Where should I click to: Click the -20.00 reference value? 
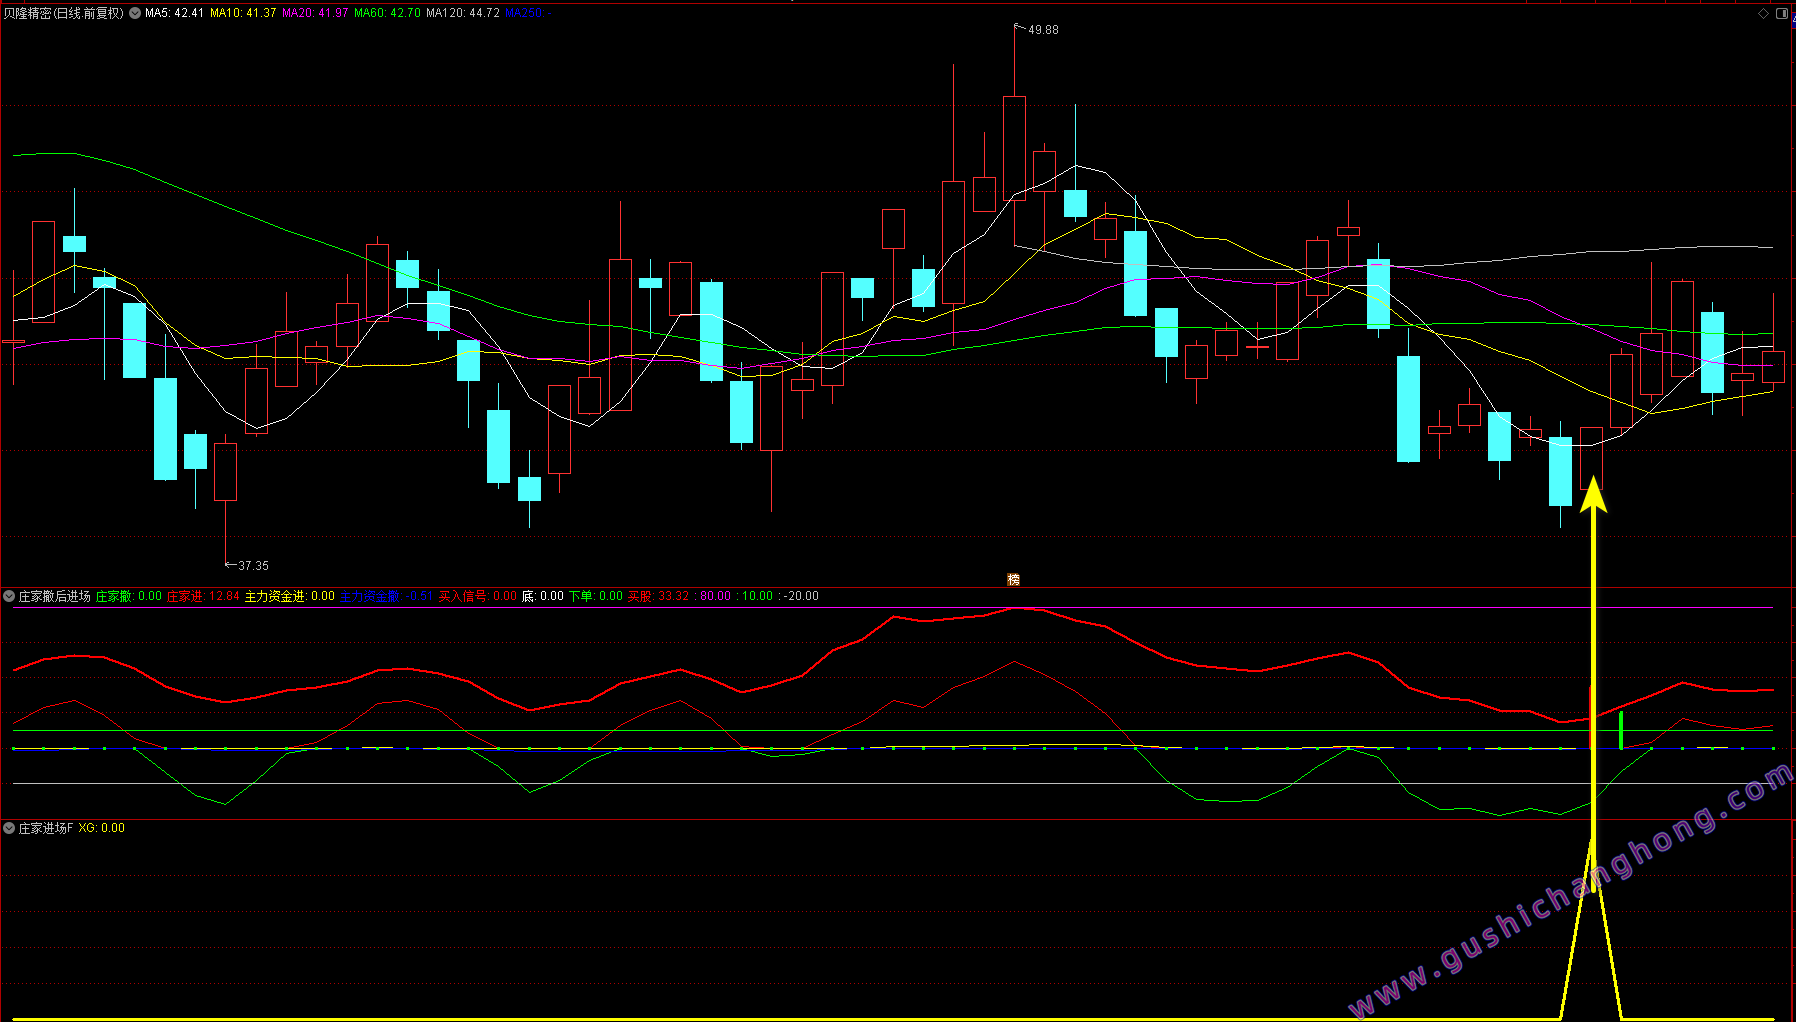pyautogui.click(x=801, y=596)
